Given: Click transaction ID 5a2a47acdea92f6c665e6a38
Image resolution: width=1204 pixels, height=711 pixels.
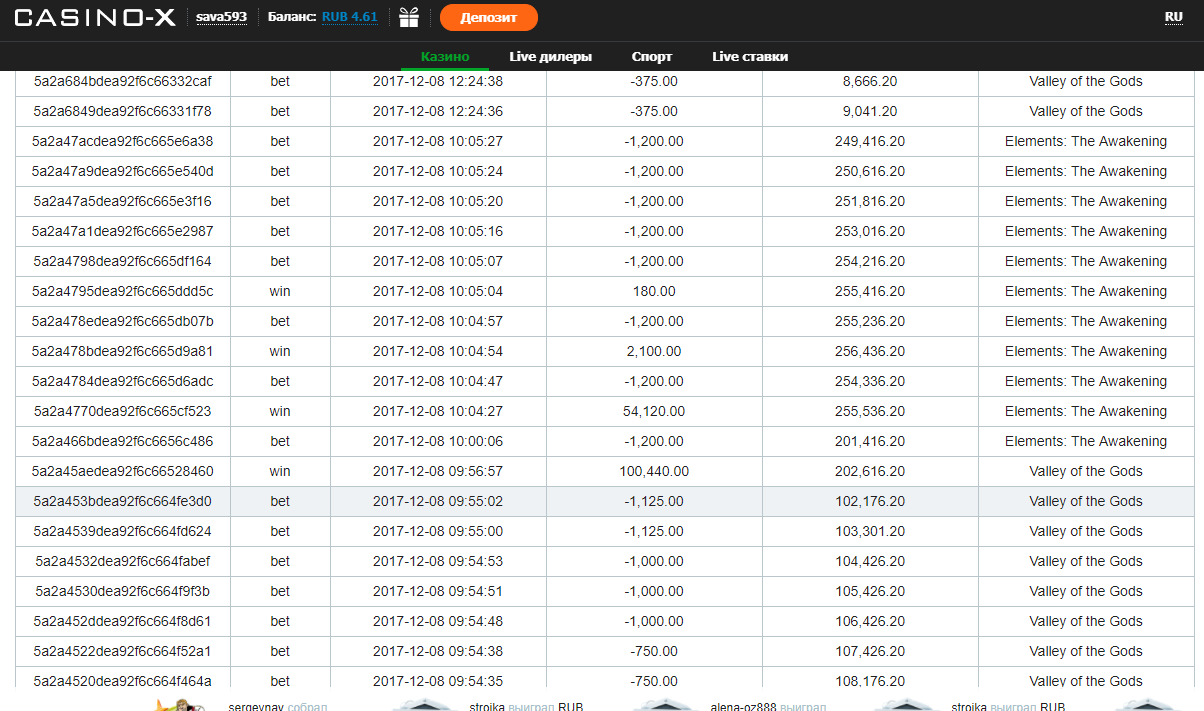Looking at the screenshot, I should pyautogui.click(x=123, y=141).
